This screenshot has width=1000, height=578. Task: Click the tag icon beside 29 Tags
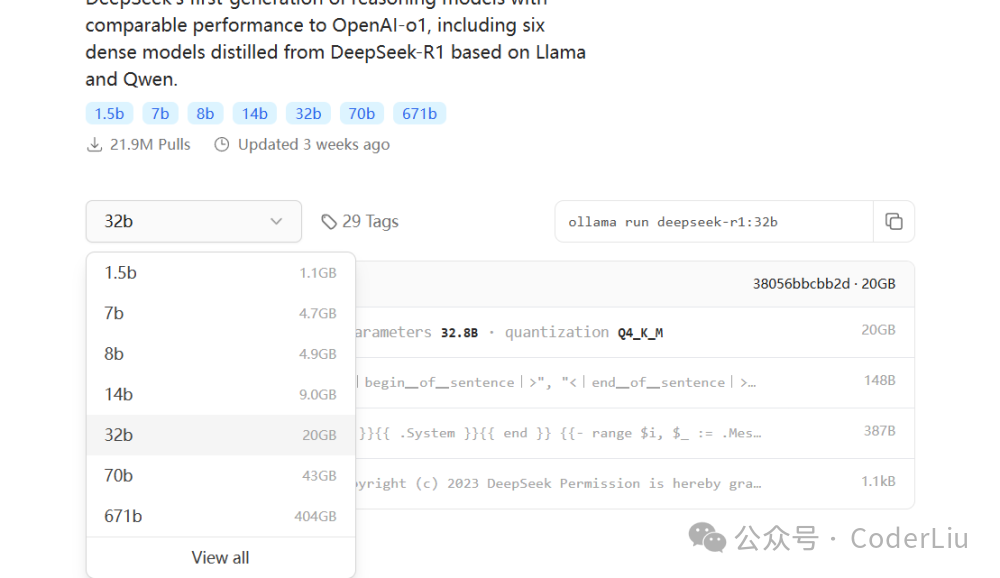(x=328, y=222)
